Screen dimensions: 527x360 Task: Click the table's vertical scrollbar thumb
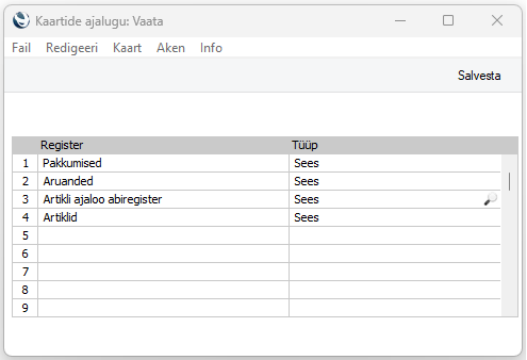pos(510,182)
